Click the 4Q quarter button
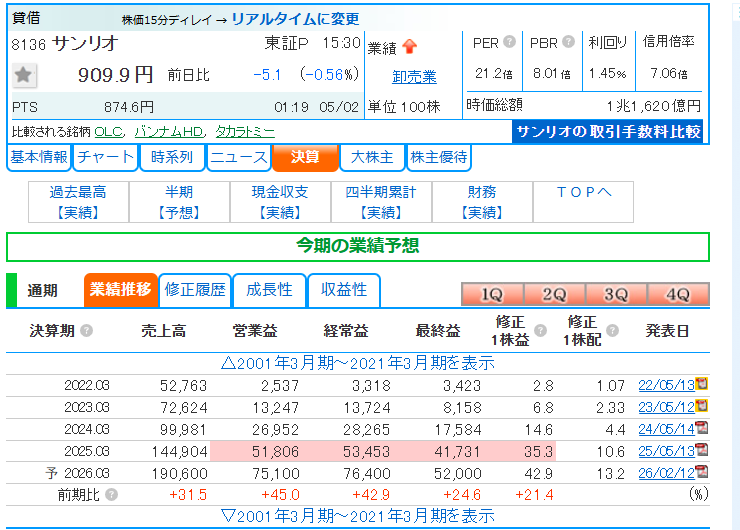Viewport: 740px width, 530px height. [x=678, y=294]
